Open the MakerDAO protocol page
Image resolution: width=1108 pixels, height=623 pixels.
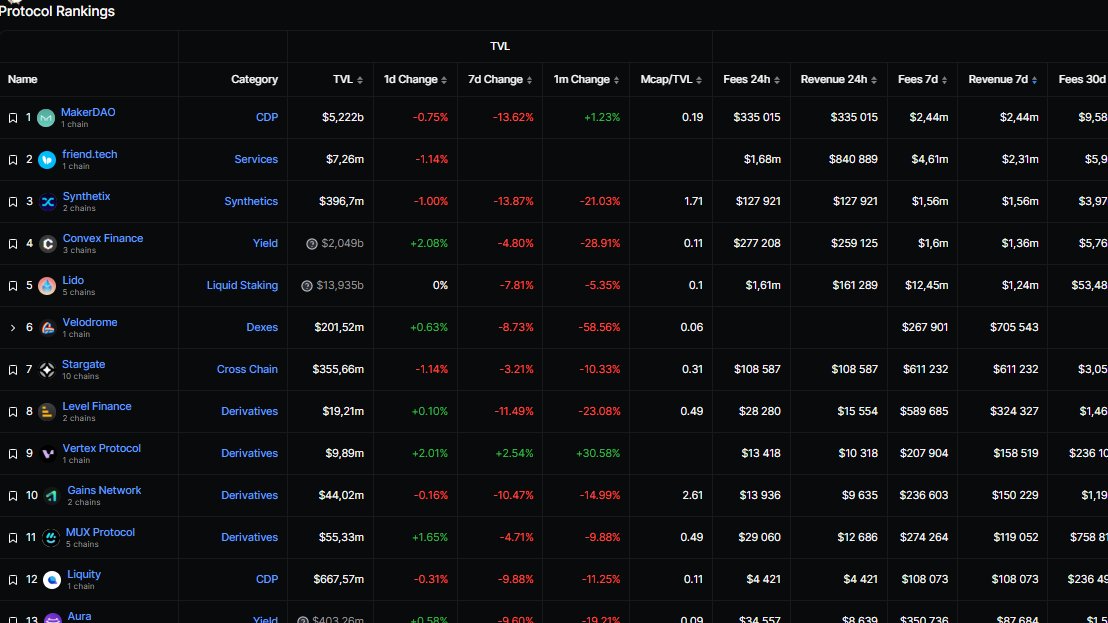88,112
